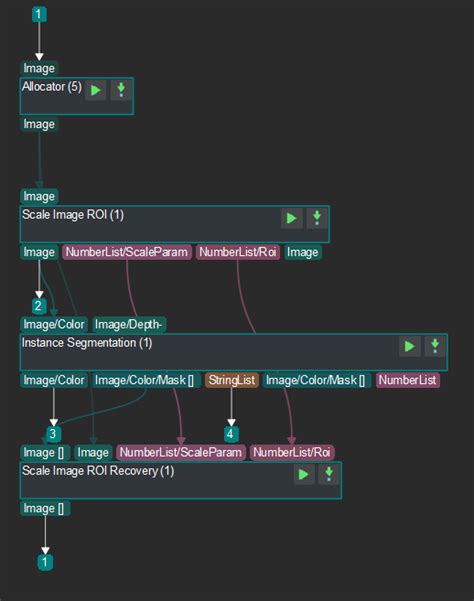Run Scale Image ROI Recovery step
Screen dimensions: 474x601
[304, 475]
